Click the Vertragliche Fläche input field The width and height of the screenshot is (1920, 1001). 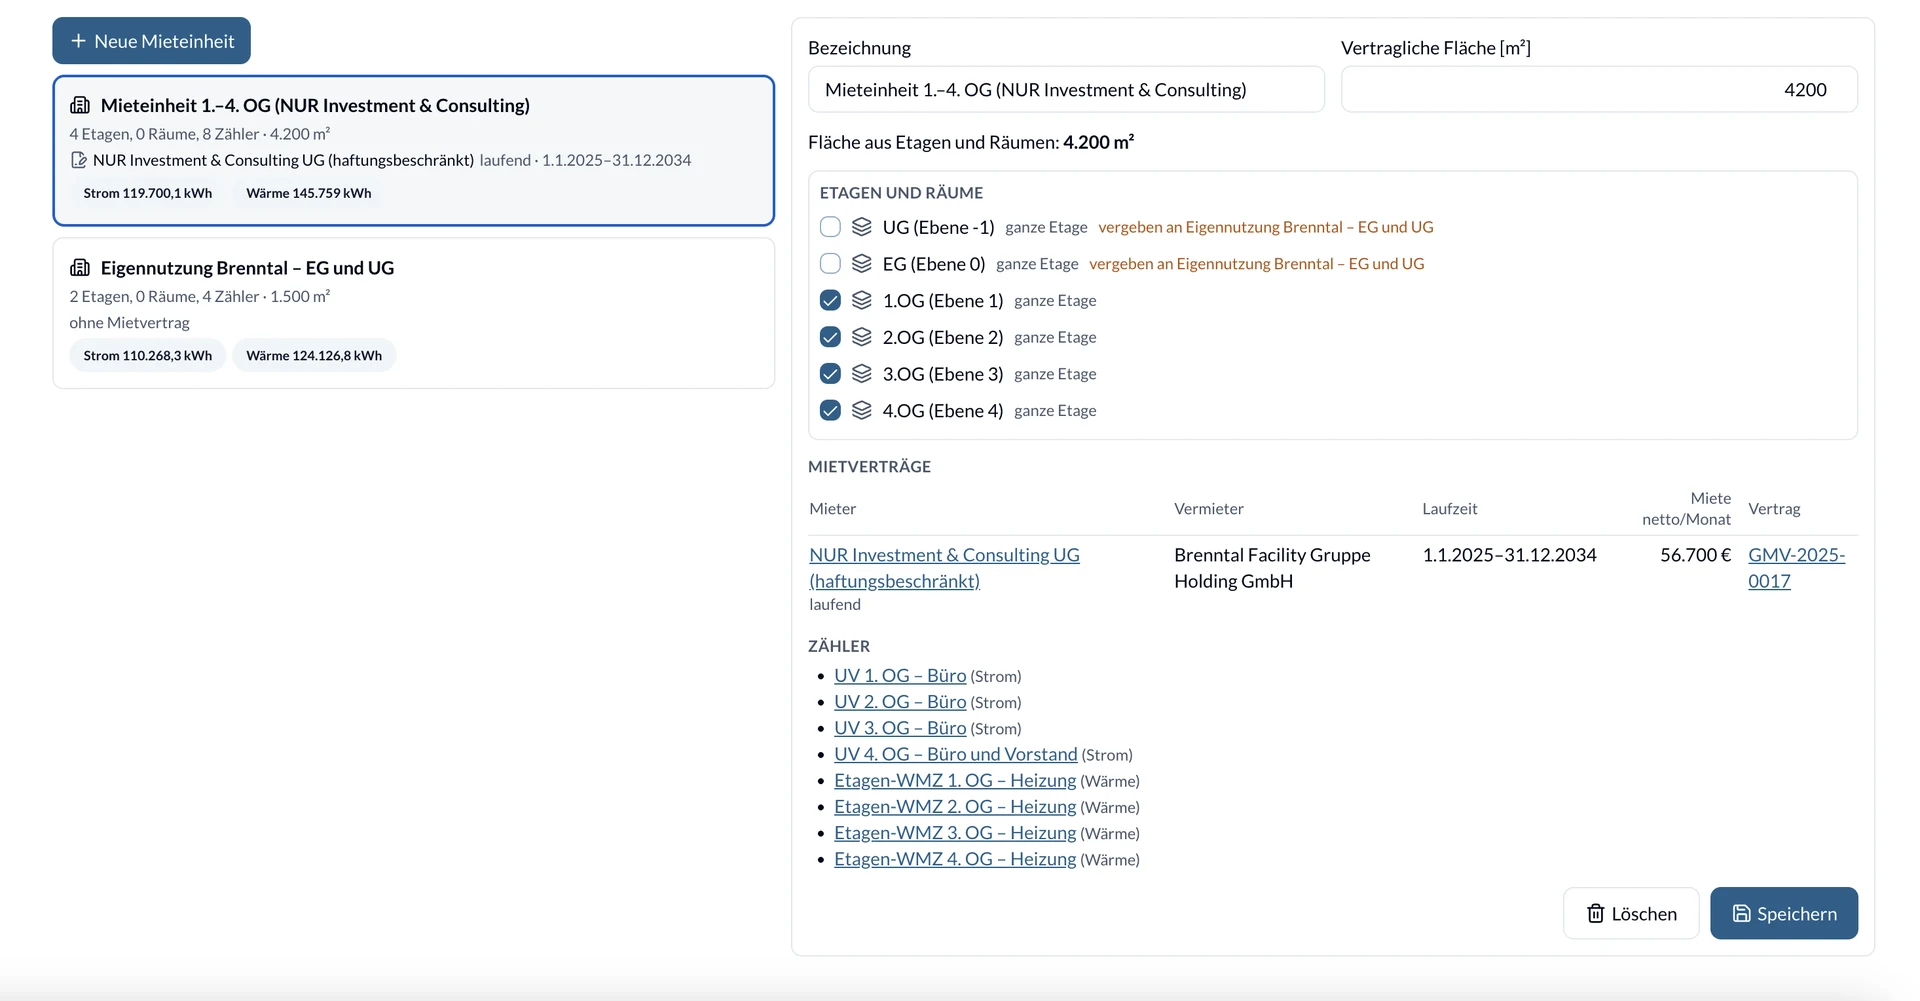[1598, 89]
